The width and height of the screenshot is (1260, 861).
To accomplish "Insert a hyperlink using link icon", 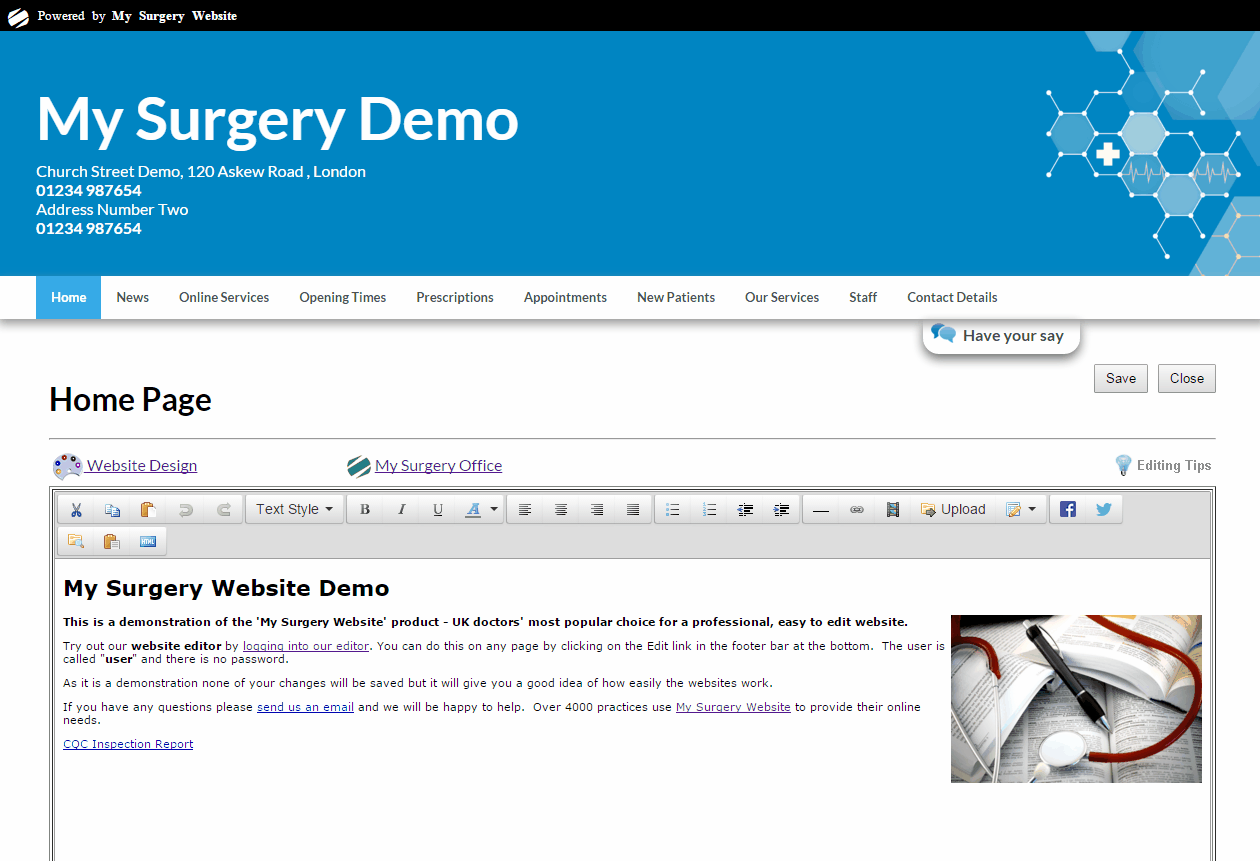I will click(857, 510).
